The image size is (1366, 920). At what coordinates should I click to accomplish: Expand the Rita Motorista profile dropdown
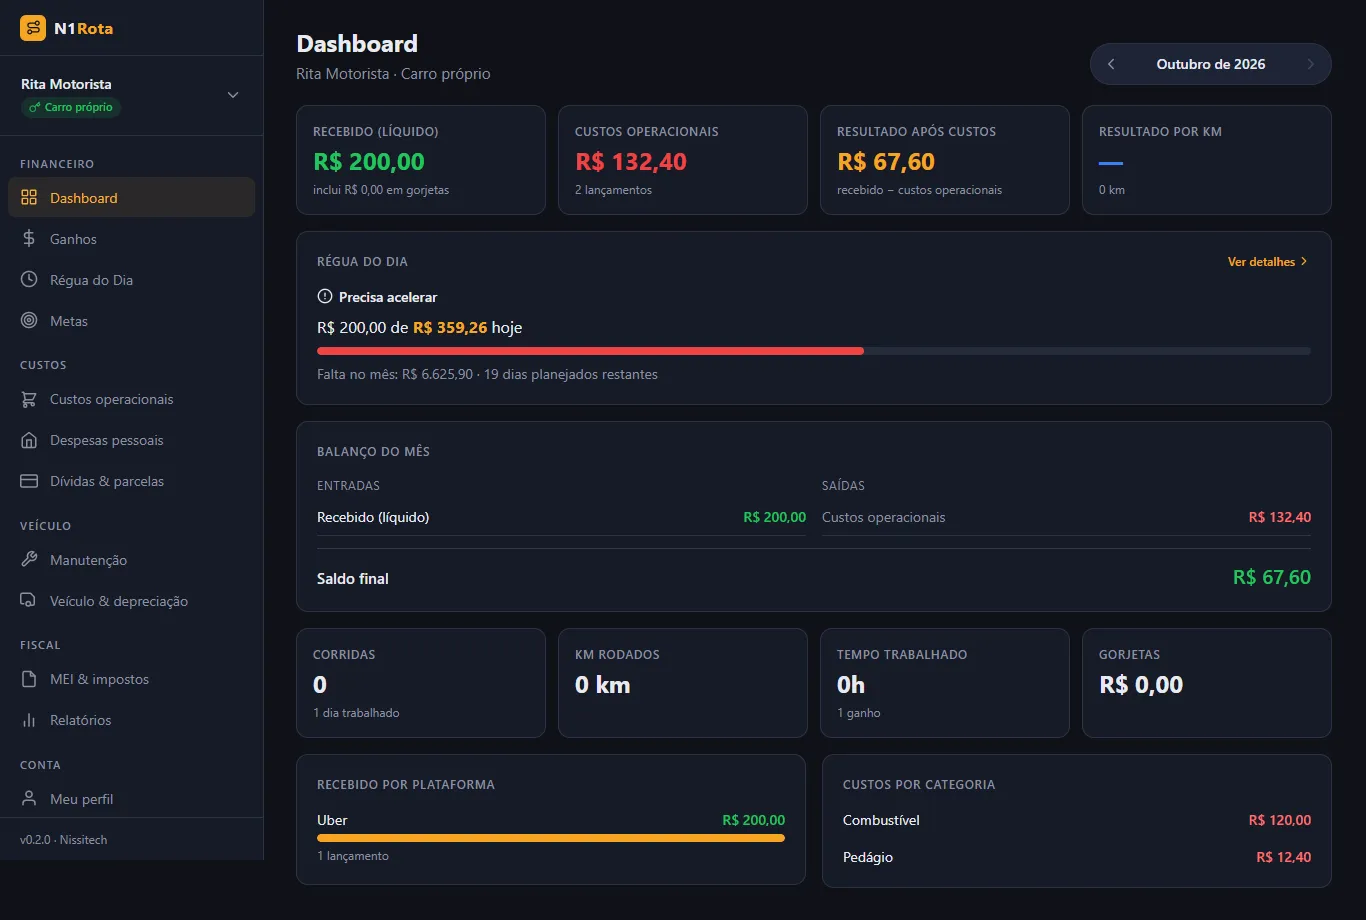pyautogui.click(x=233, y=95)
